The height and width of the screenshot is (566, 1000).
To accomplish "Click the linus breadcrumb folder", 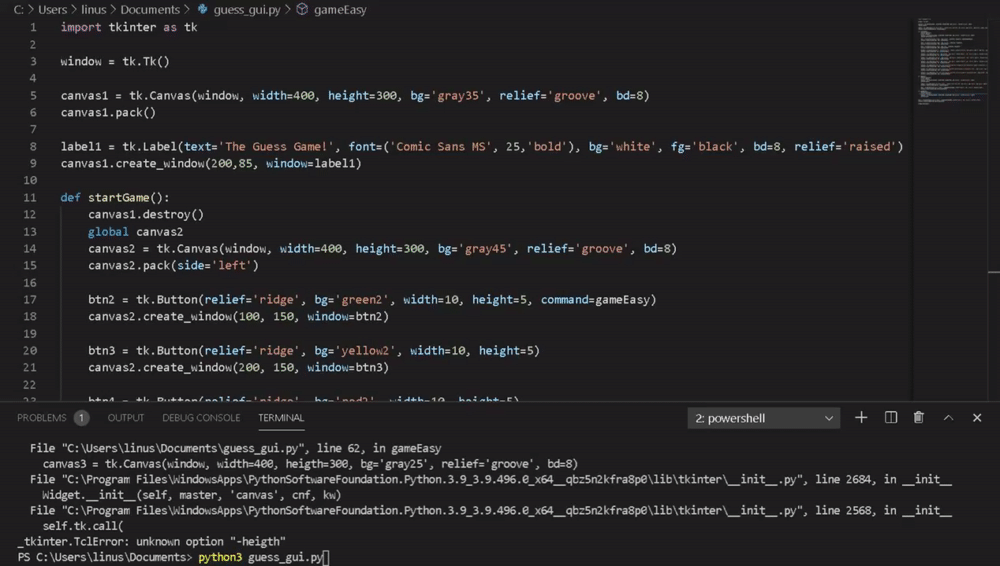I will pyautogui.click(x=93, y=10).
